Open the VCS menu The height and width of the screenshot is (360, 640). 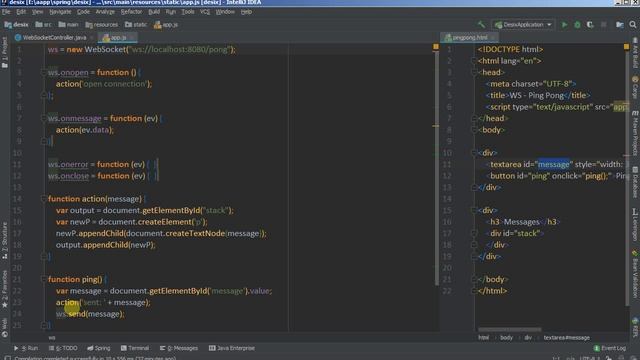click(205, 12)
